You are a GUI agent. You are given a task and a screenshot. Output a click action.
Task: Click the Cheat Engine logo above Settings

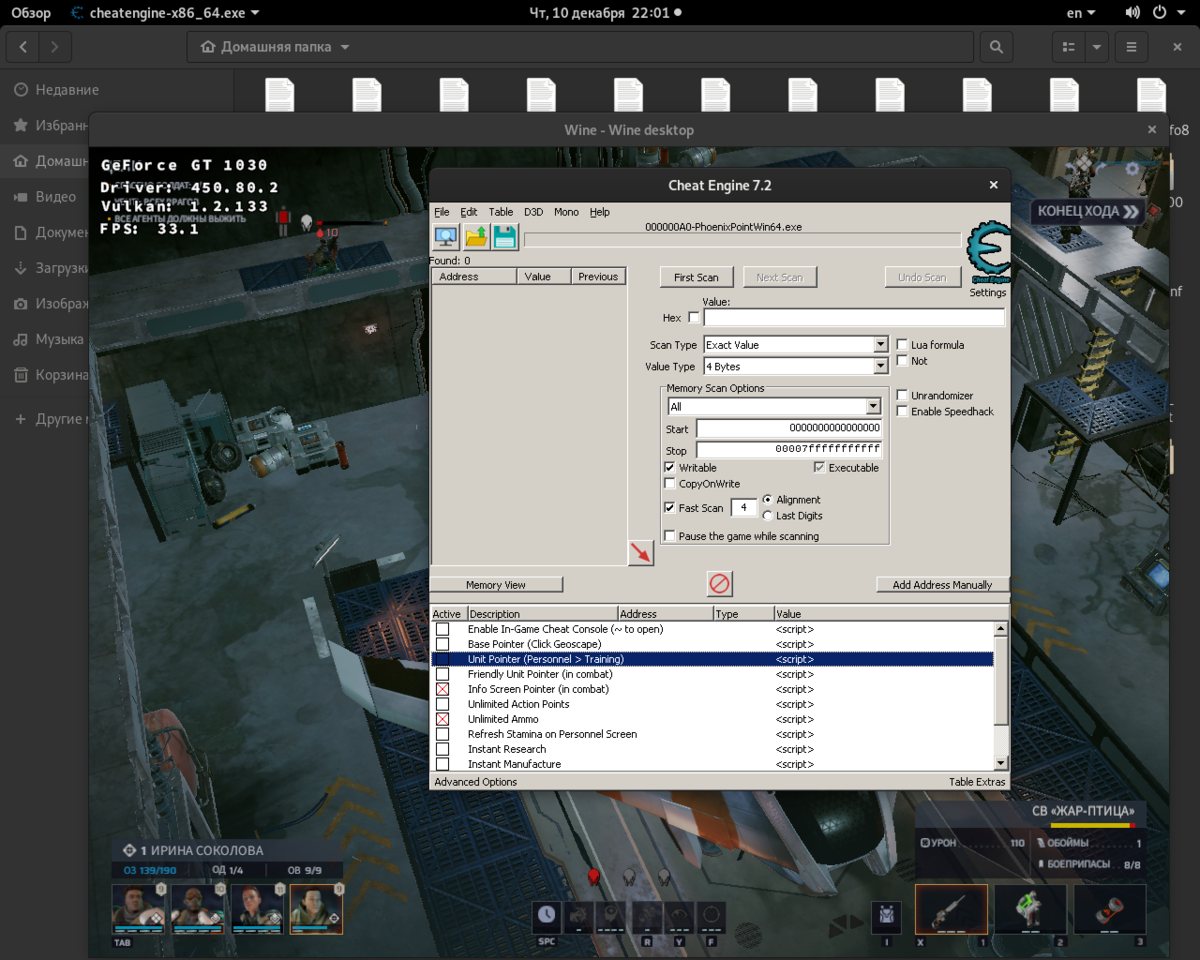[x=989, y=253]
